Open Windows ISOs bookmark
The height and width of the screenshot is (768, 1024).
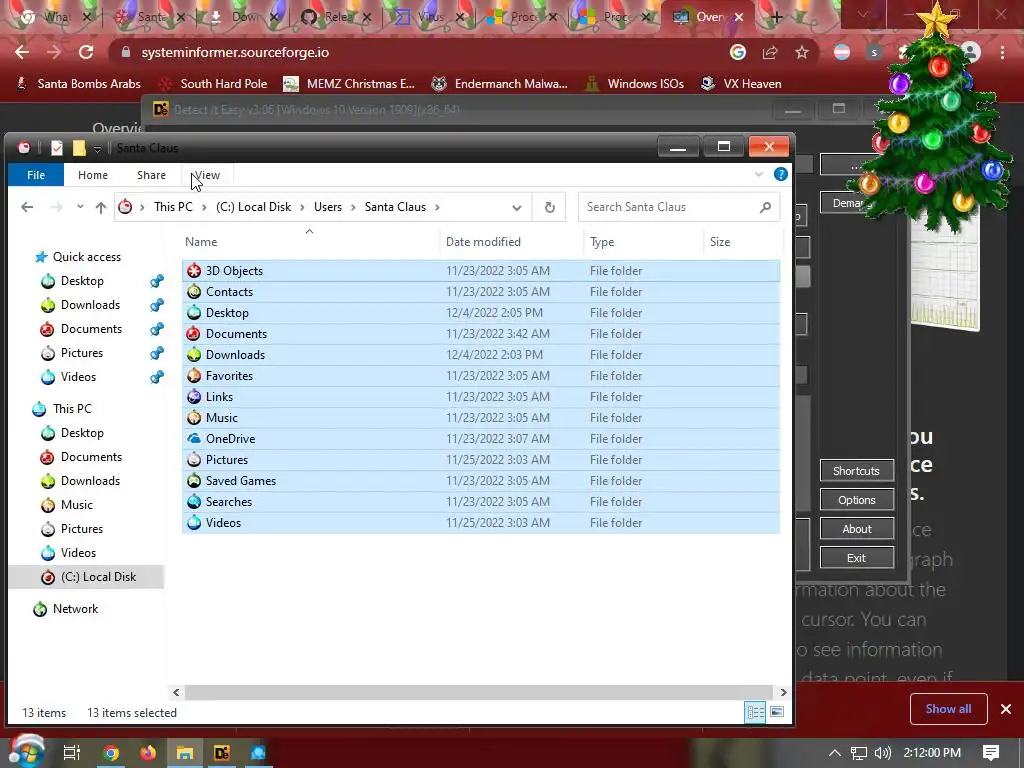634,84
